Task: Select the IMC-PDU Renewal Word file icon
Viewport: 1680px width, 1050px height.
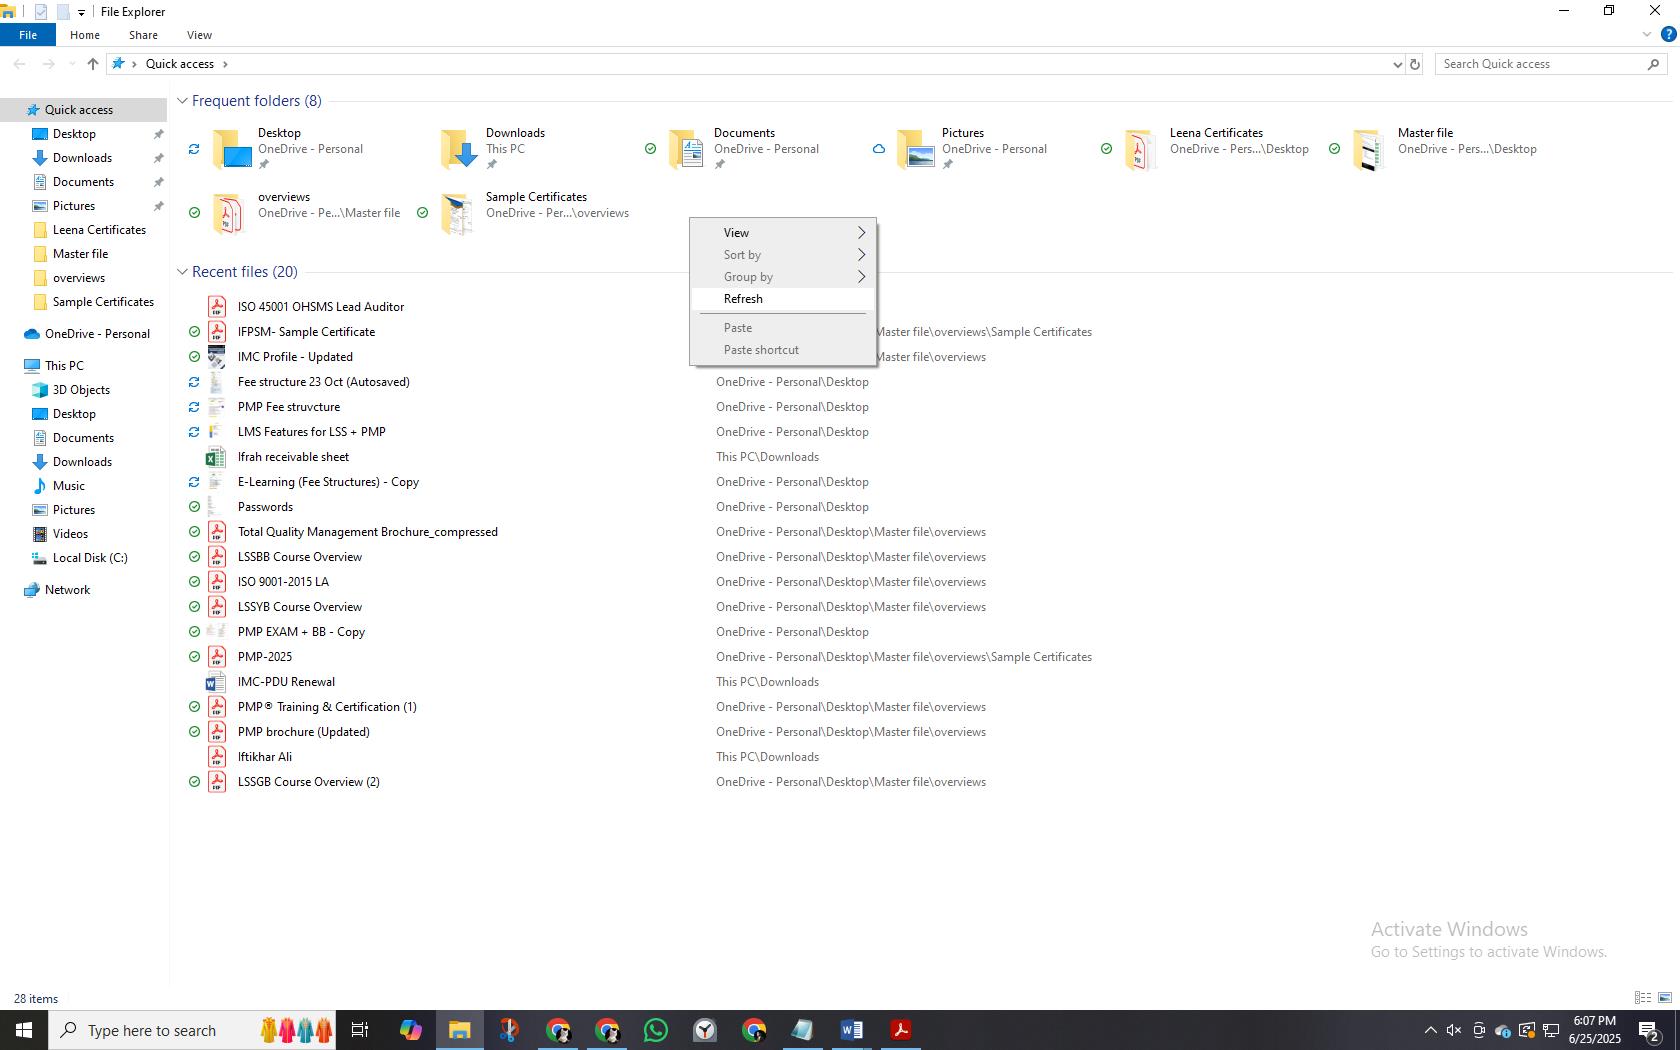Action: 215,682
